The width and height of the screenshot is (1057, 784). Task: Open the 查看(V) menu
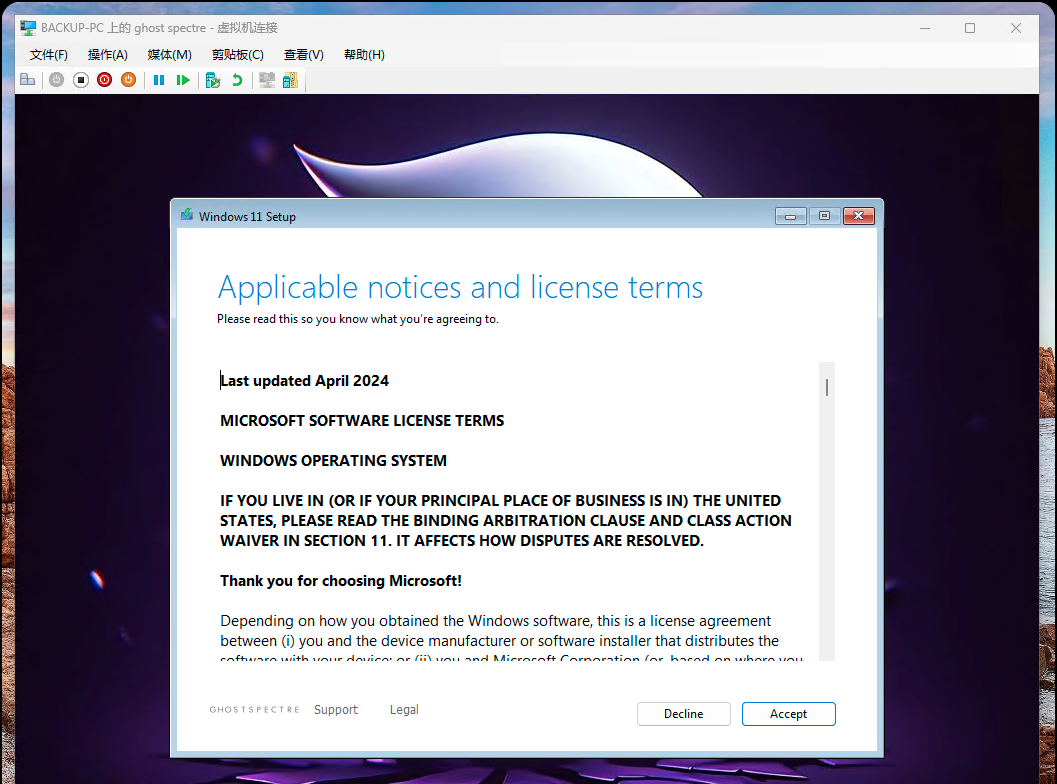pyautogui.click(x=304, y=54)
